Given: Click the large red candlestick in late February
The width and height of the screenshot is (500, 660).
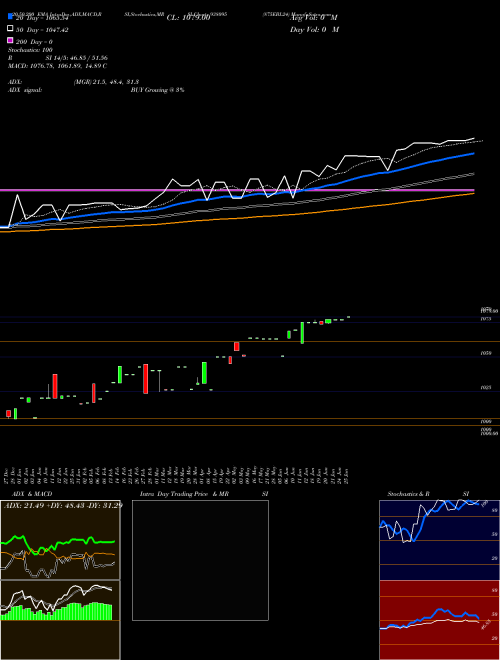Looking at the screenshot, I should click(146, 379).
